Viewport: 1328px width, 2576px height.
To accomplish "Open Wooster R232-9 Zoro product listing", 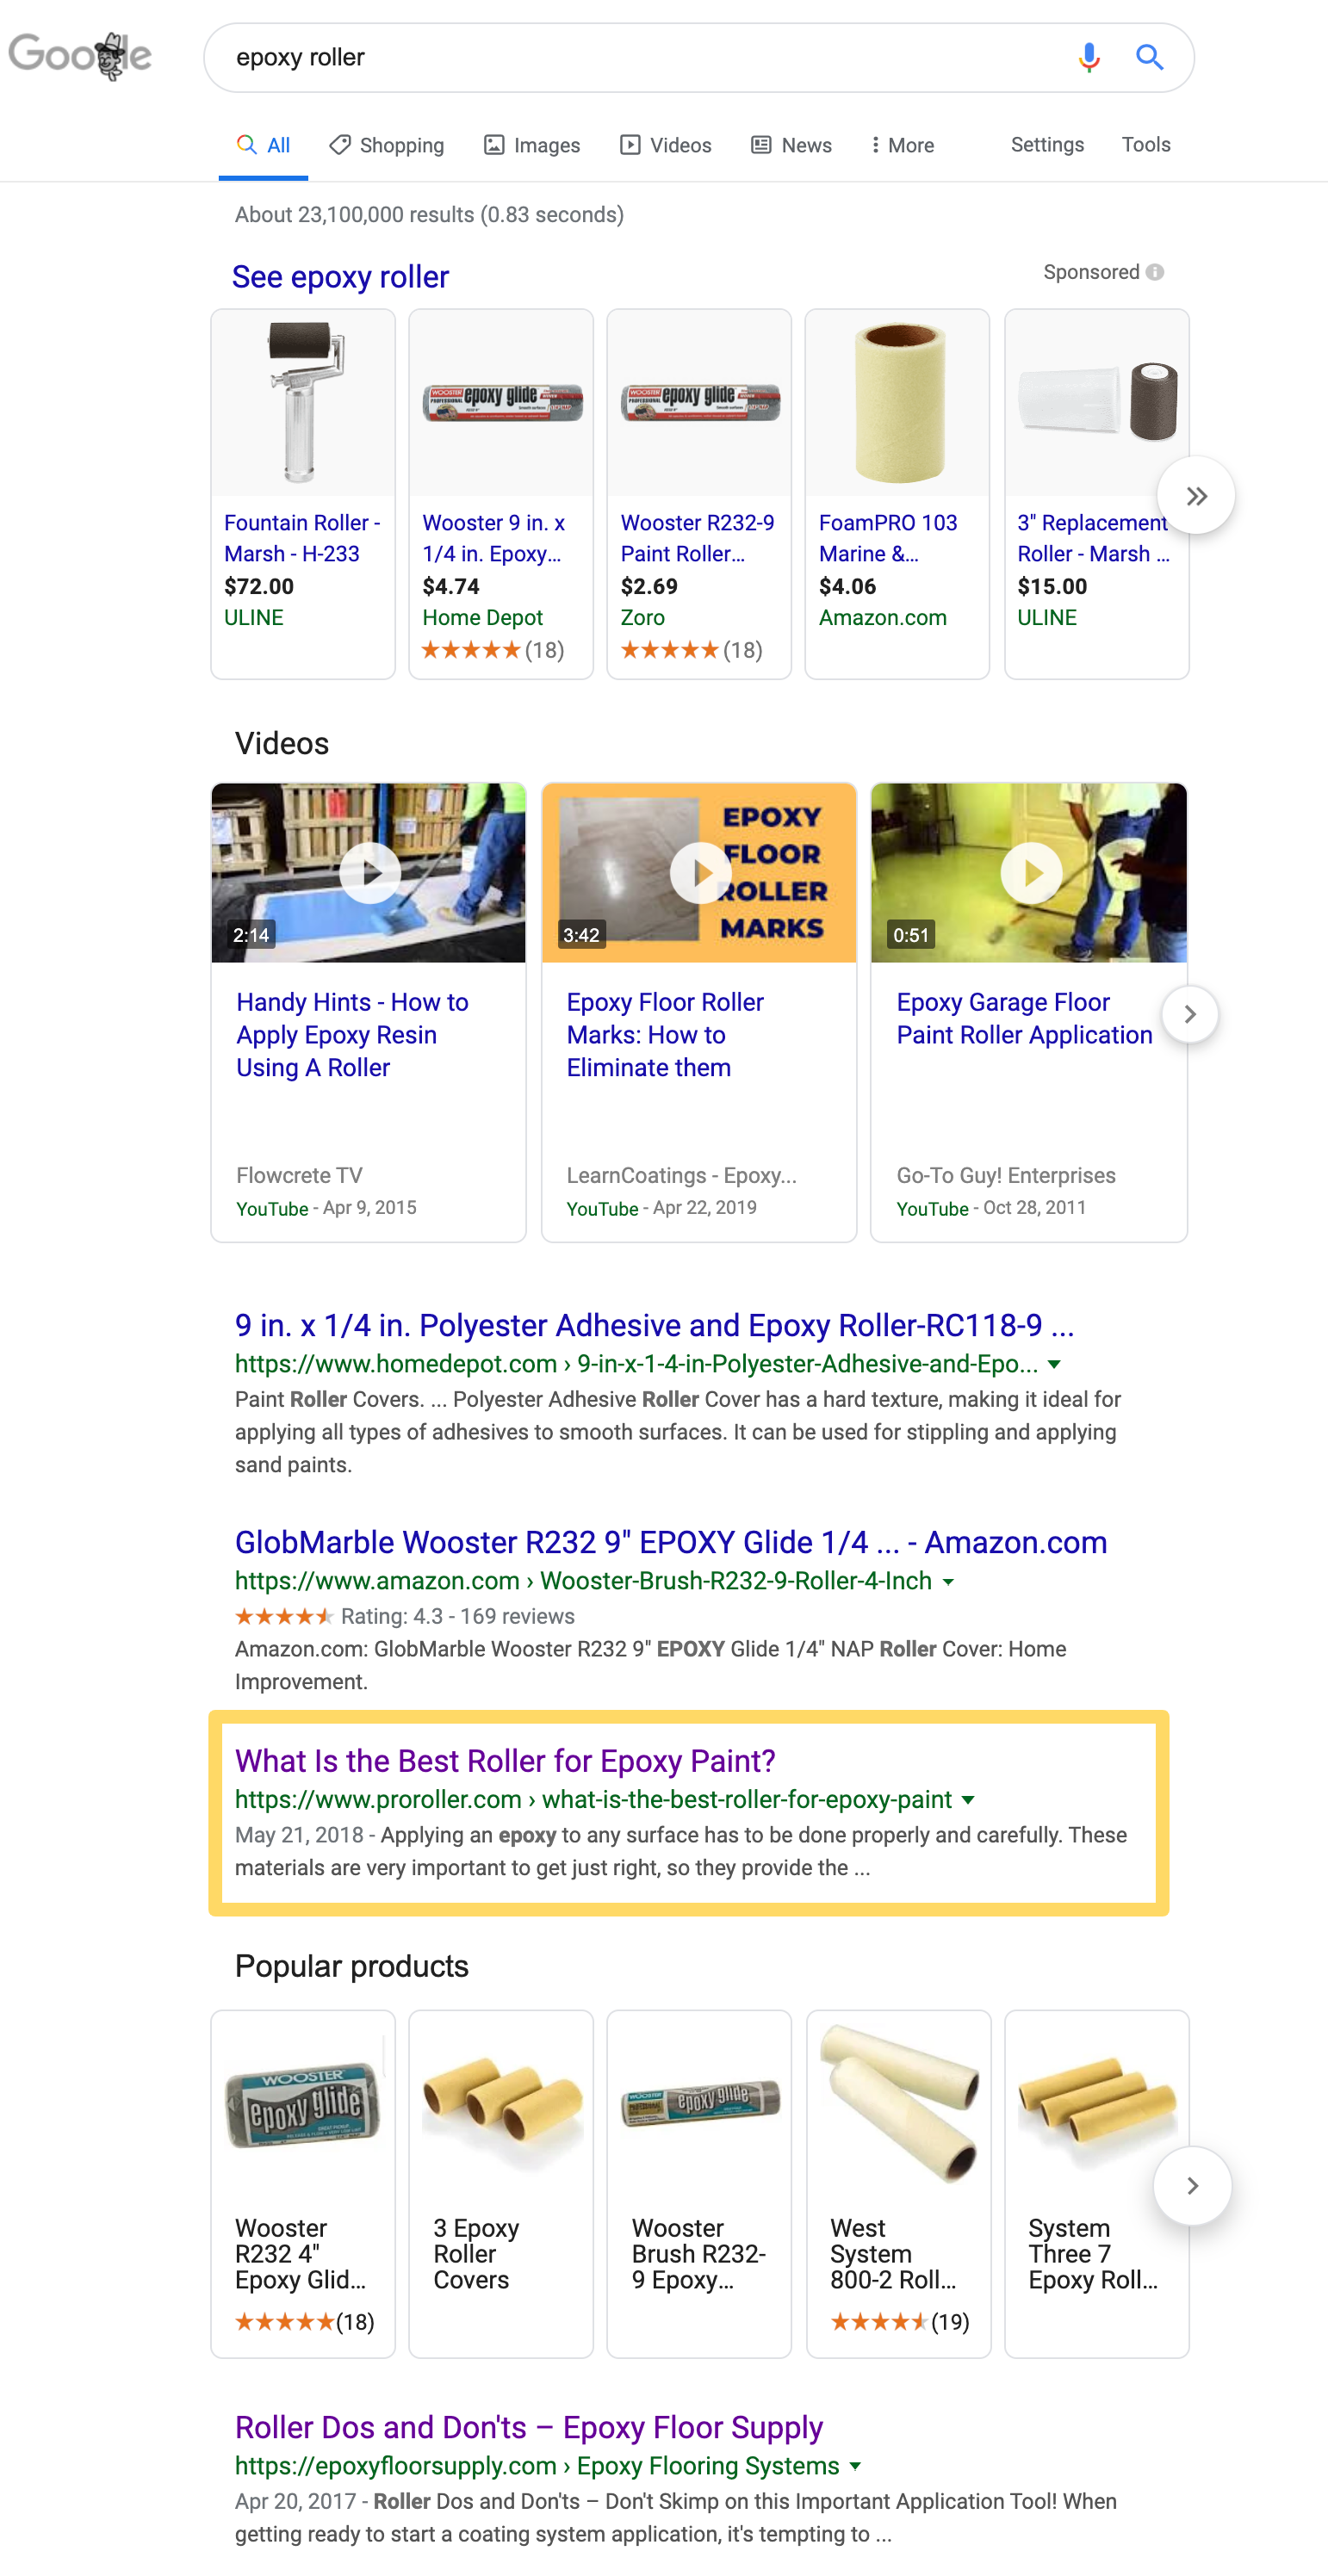I will (x=697, y=538).
